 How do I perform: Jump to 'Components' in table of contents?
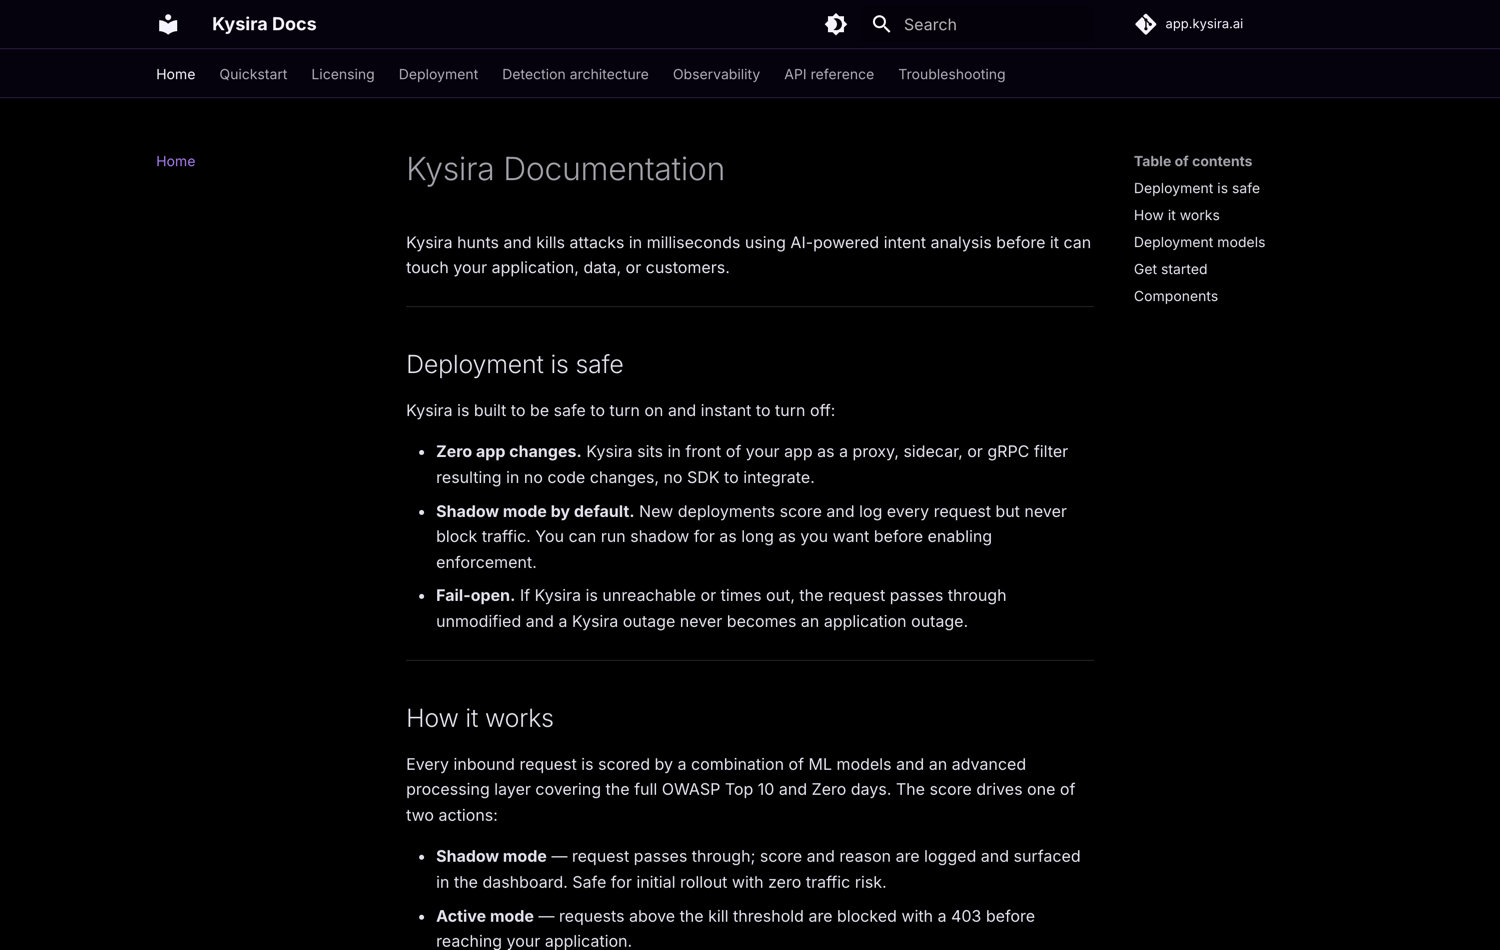(x=1176, y=296)
